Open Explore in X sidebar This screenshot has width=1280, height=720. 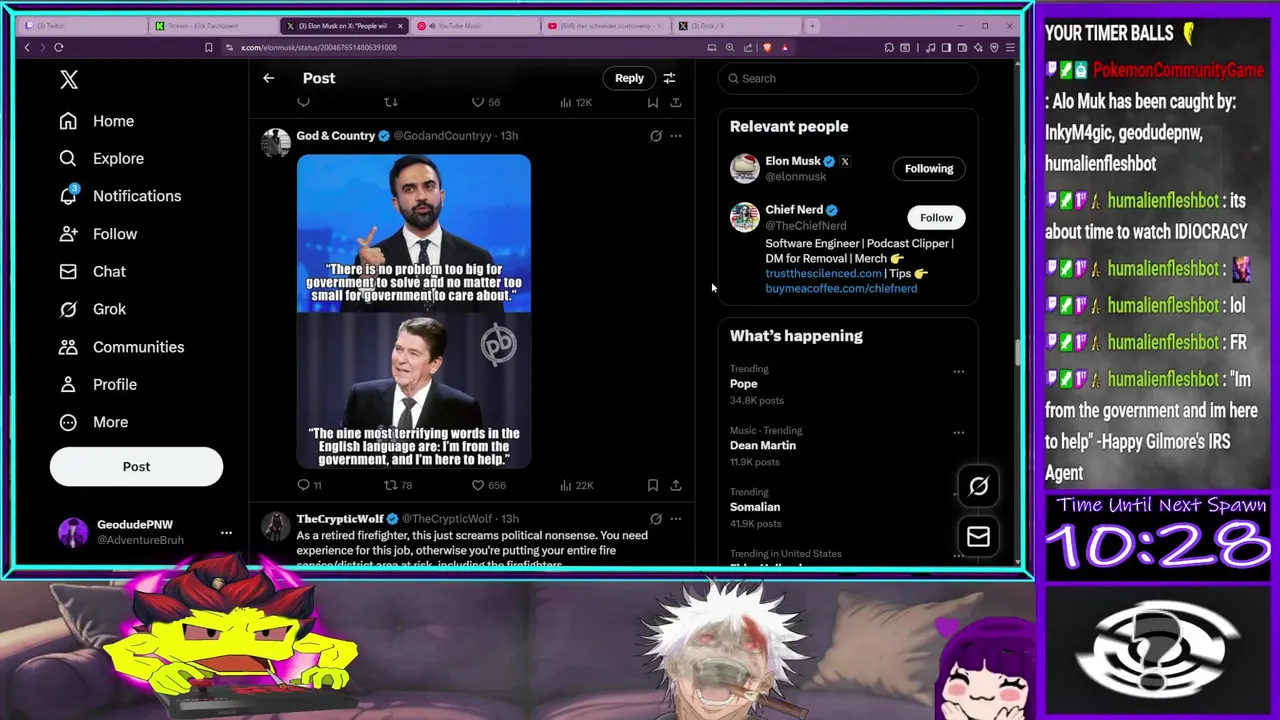click(x=101, y=159)
